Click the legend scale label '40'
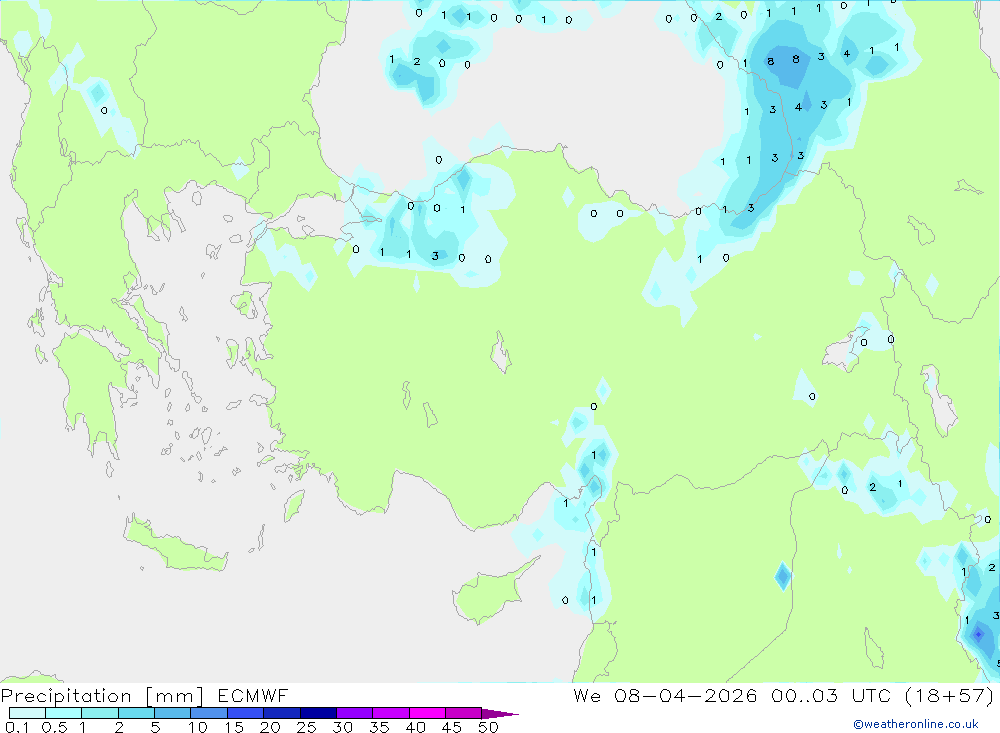Image resolution: width=1000 pixels, height=733 pixels. tap(415, 727)
